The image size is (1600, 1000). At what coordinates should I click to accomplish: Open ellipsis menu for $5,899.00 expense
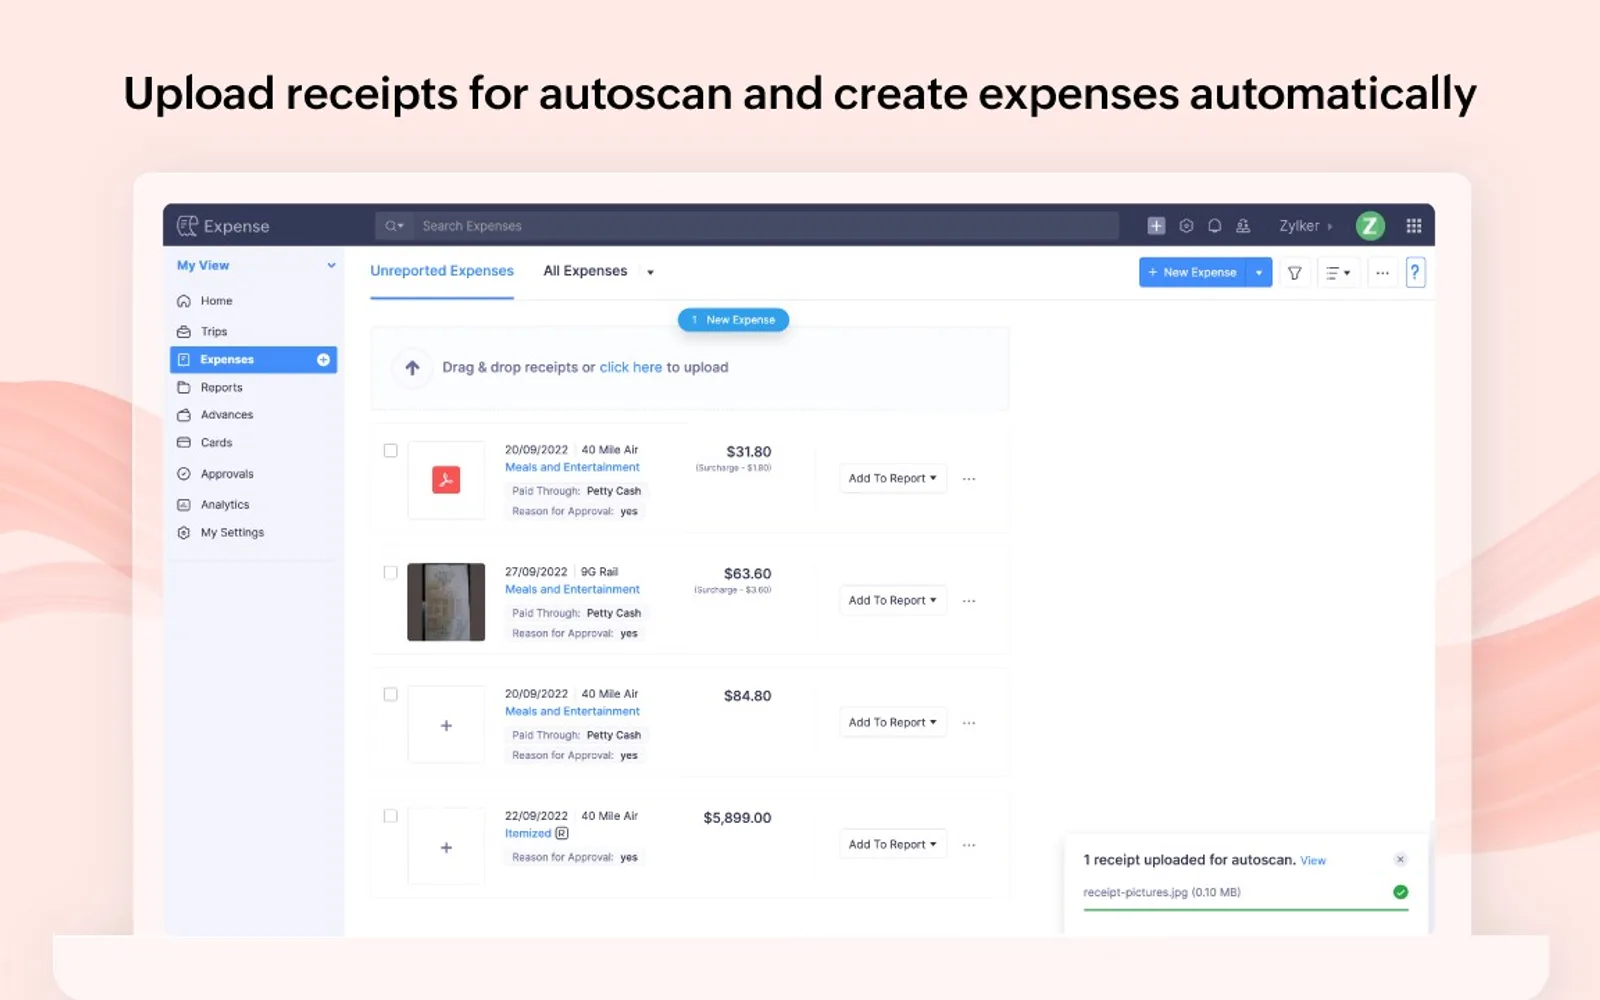point(969,845)
